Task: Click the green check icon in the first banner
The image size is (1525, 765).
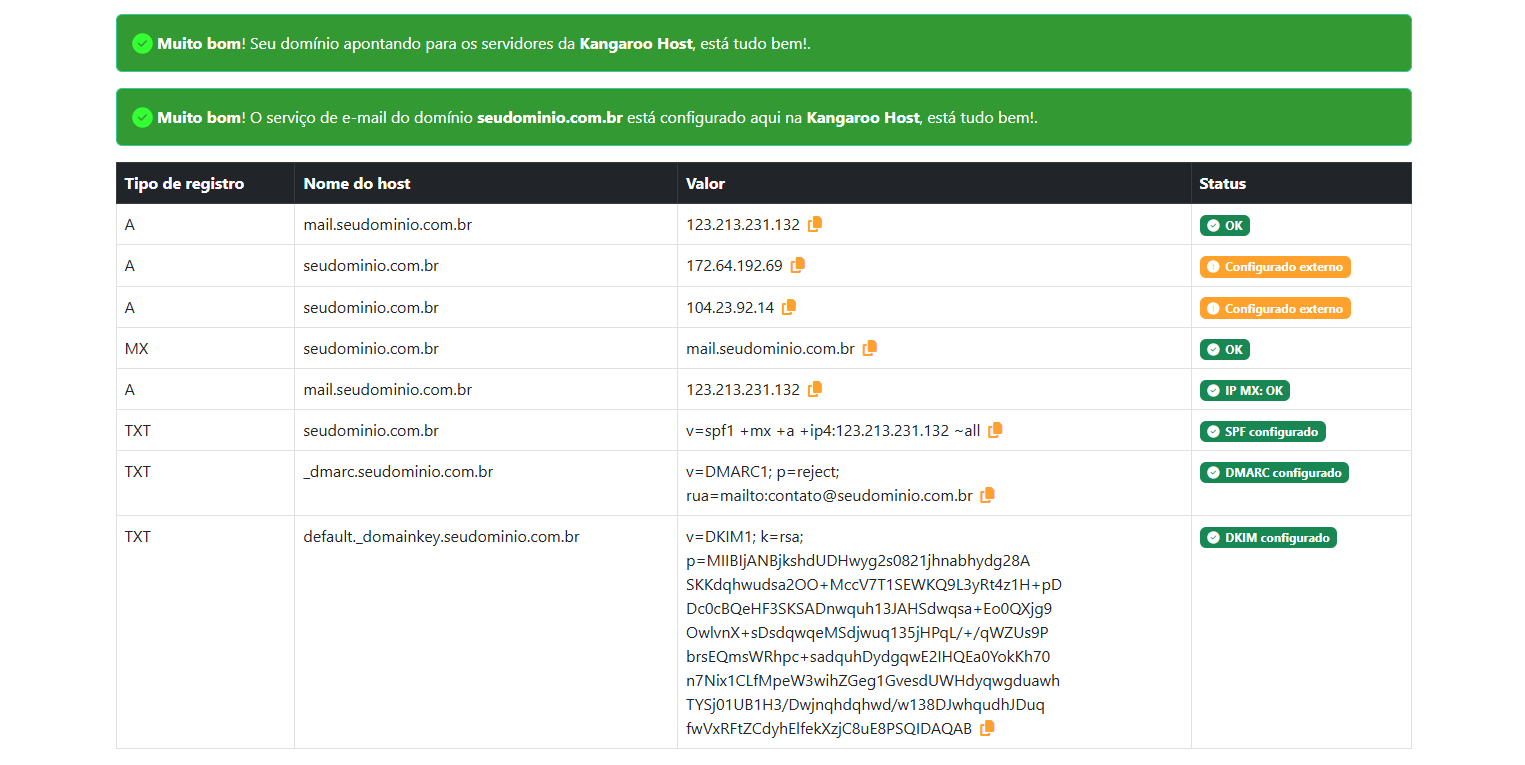Action: click(142, 43)
